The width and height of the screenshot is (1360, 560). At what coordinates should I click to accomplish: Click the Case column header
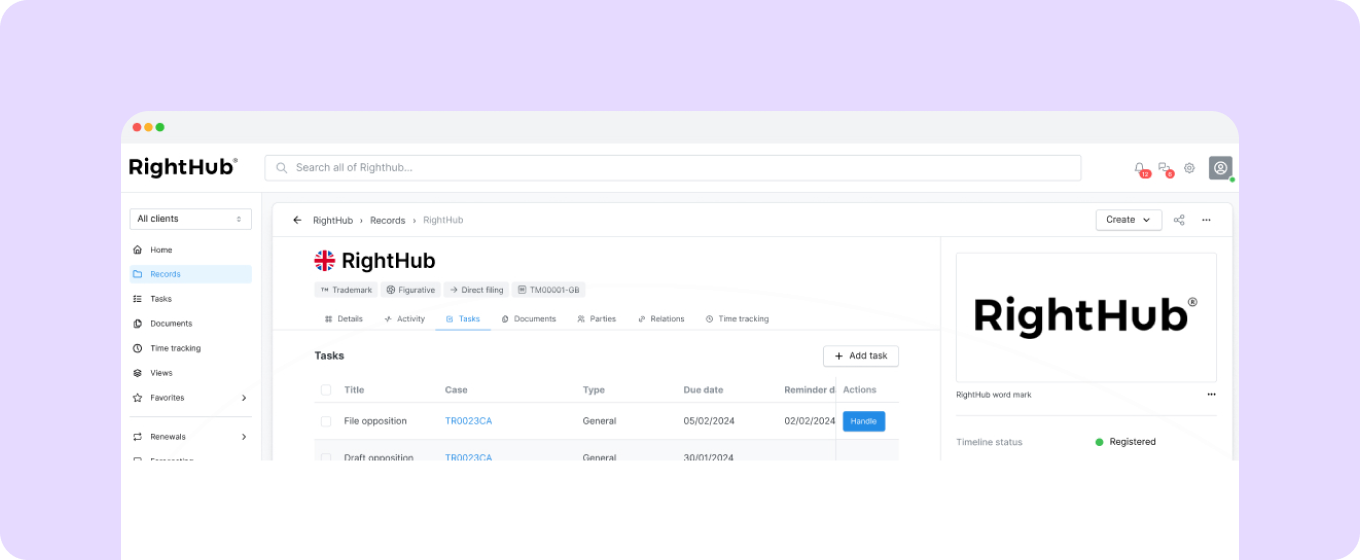coord(456,390)
